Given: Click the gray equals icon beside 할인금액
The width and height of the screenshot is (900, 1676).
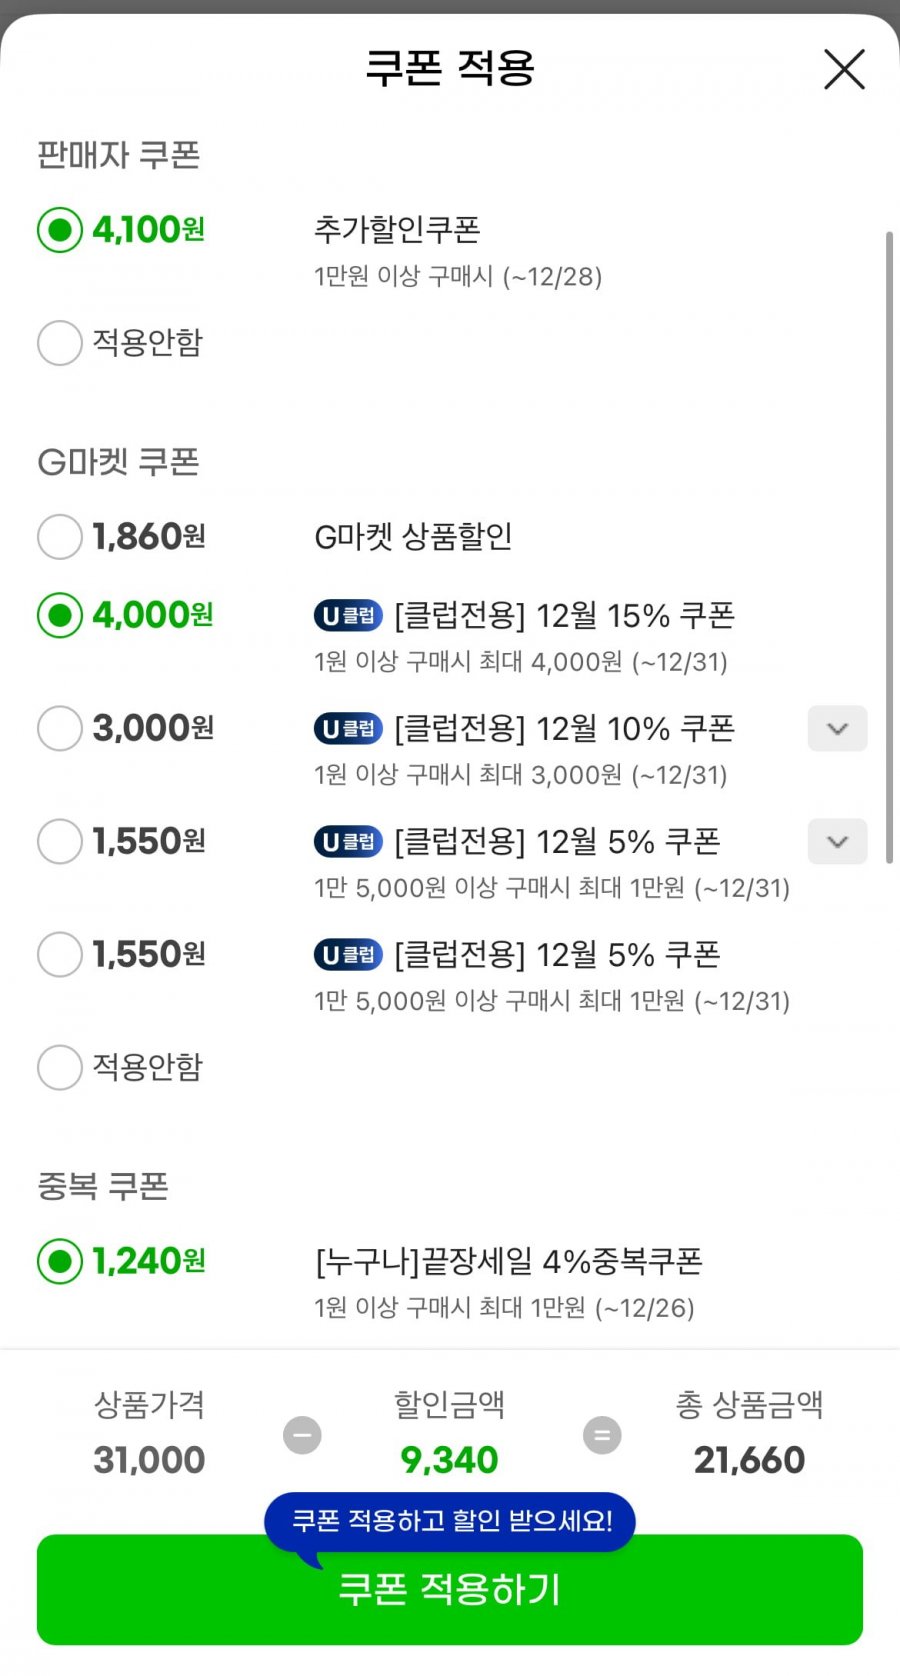Looking at the screenshot, I should (602, 1435).
